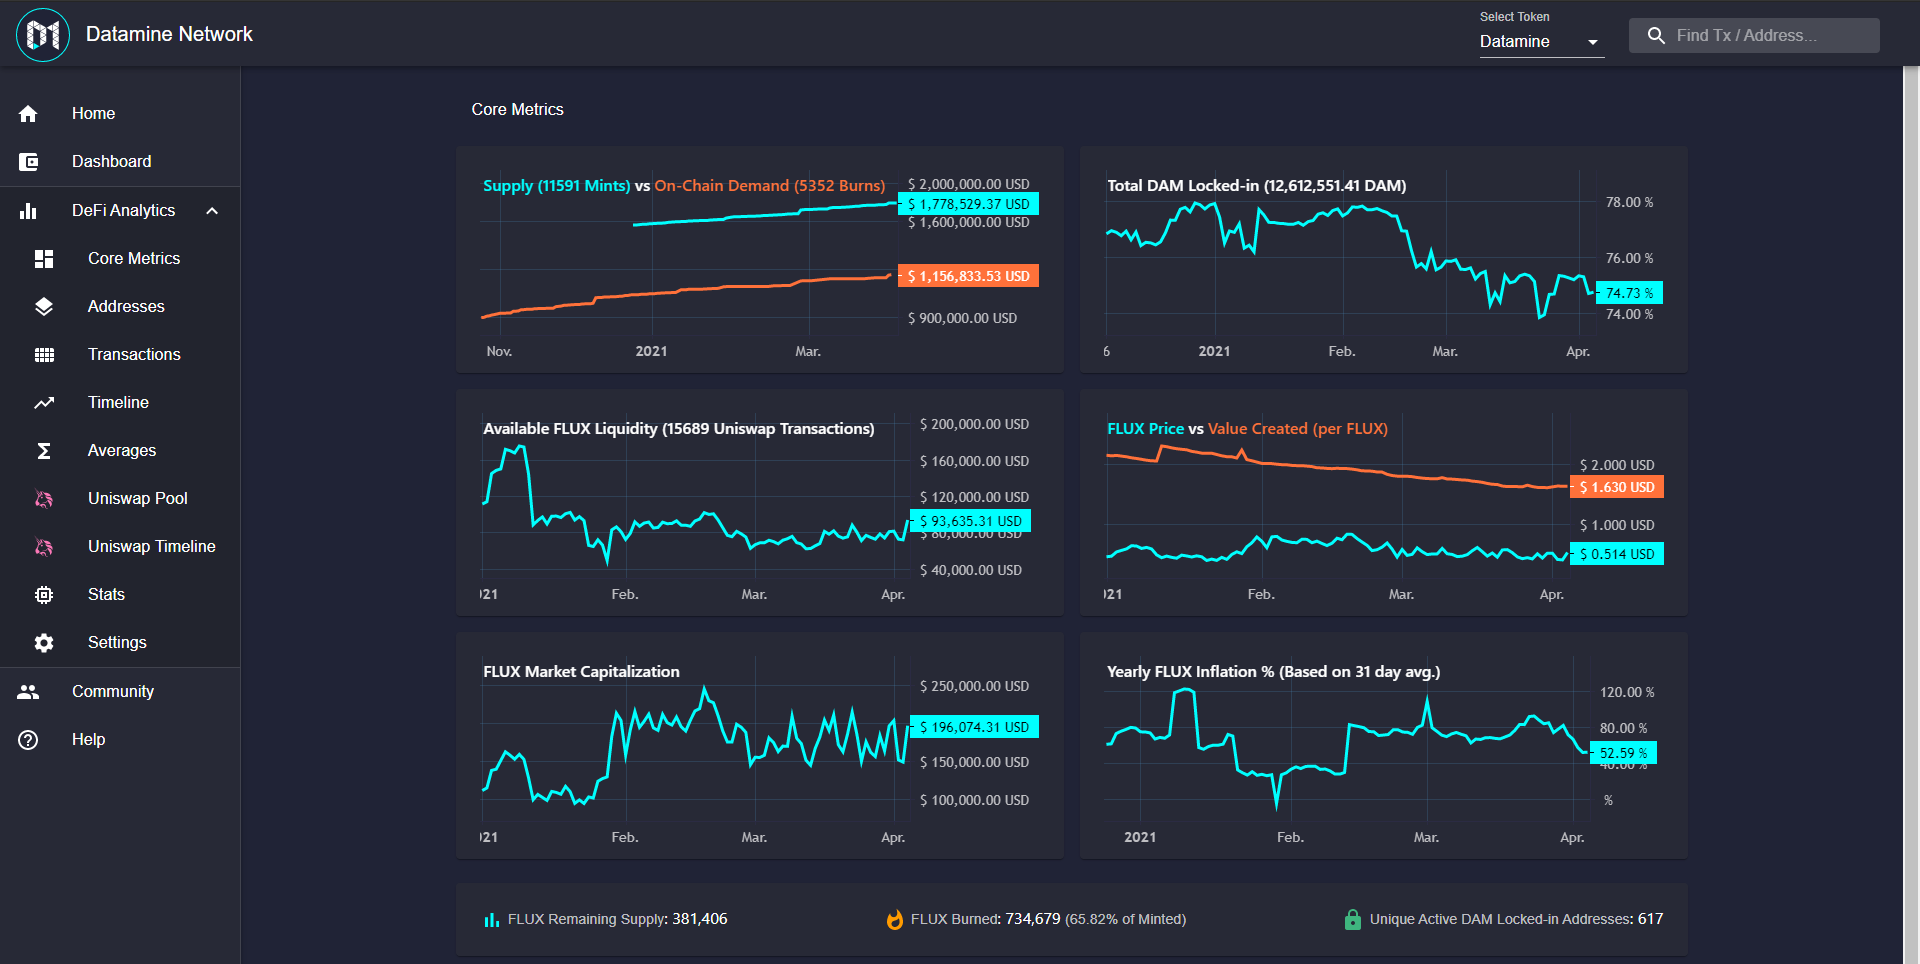This screenshot has height=964, width=1920.
Task: Collapse the DeFi Analytics section chevron
Action: [x=212, y=211]
